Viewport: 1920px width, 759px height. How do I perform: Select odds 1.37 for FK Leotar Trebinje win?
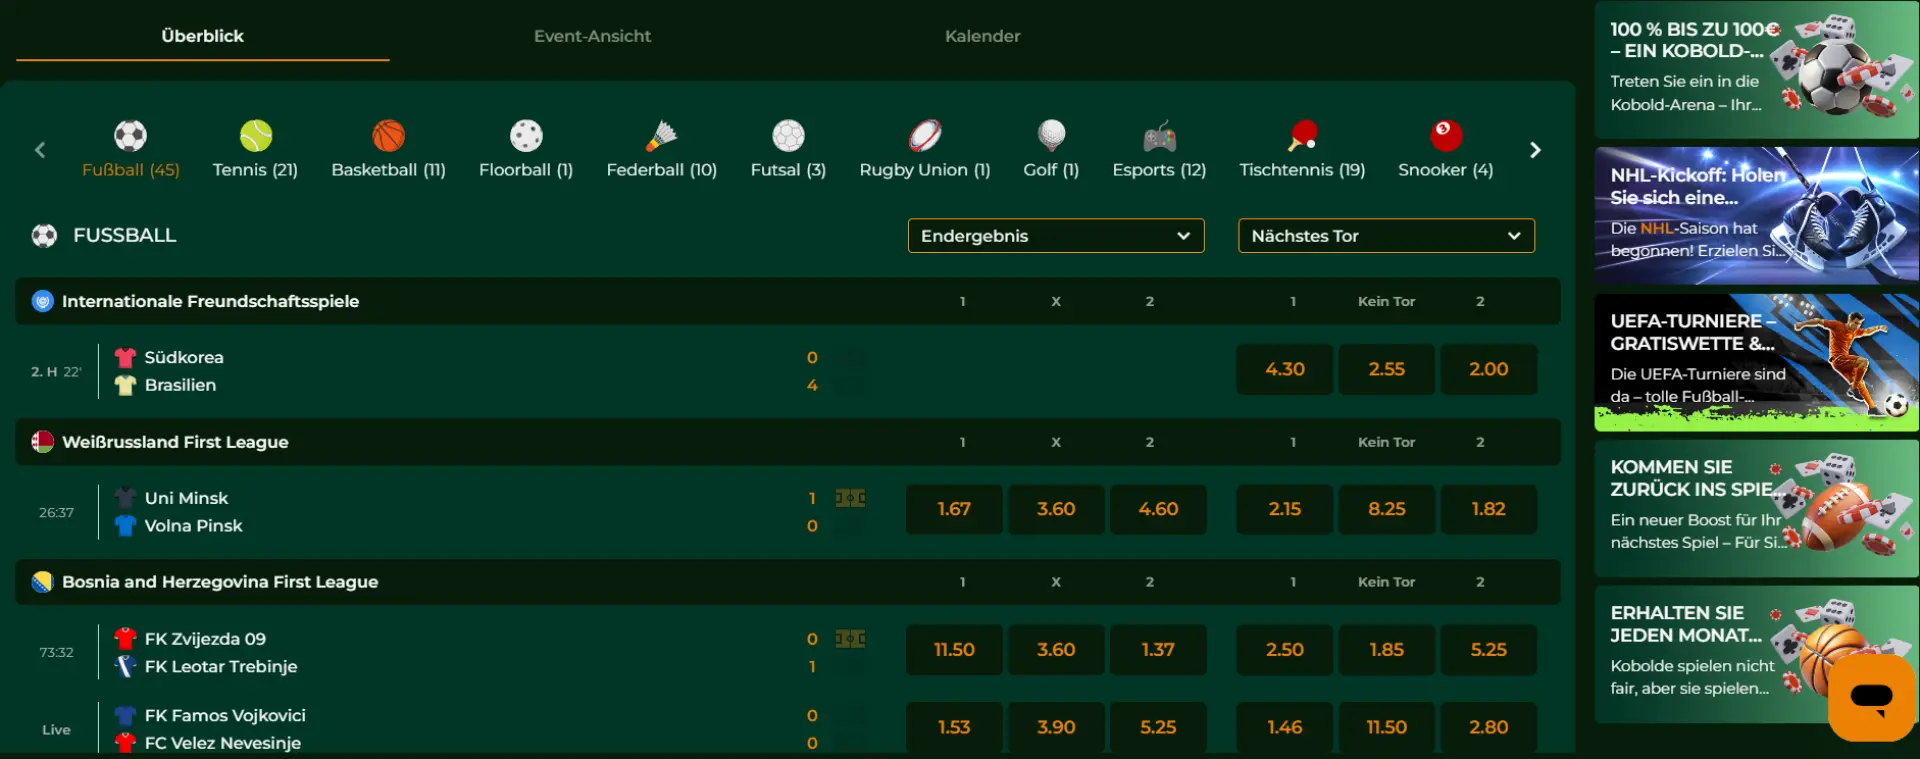[1158, 650]
